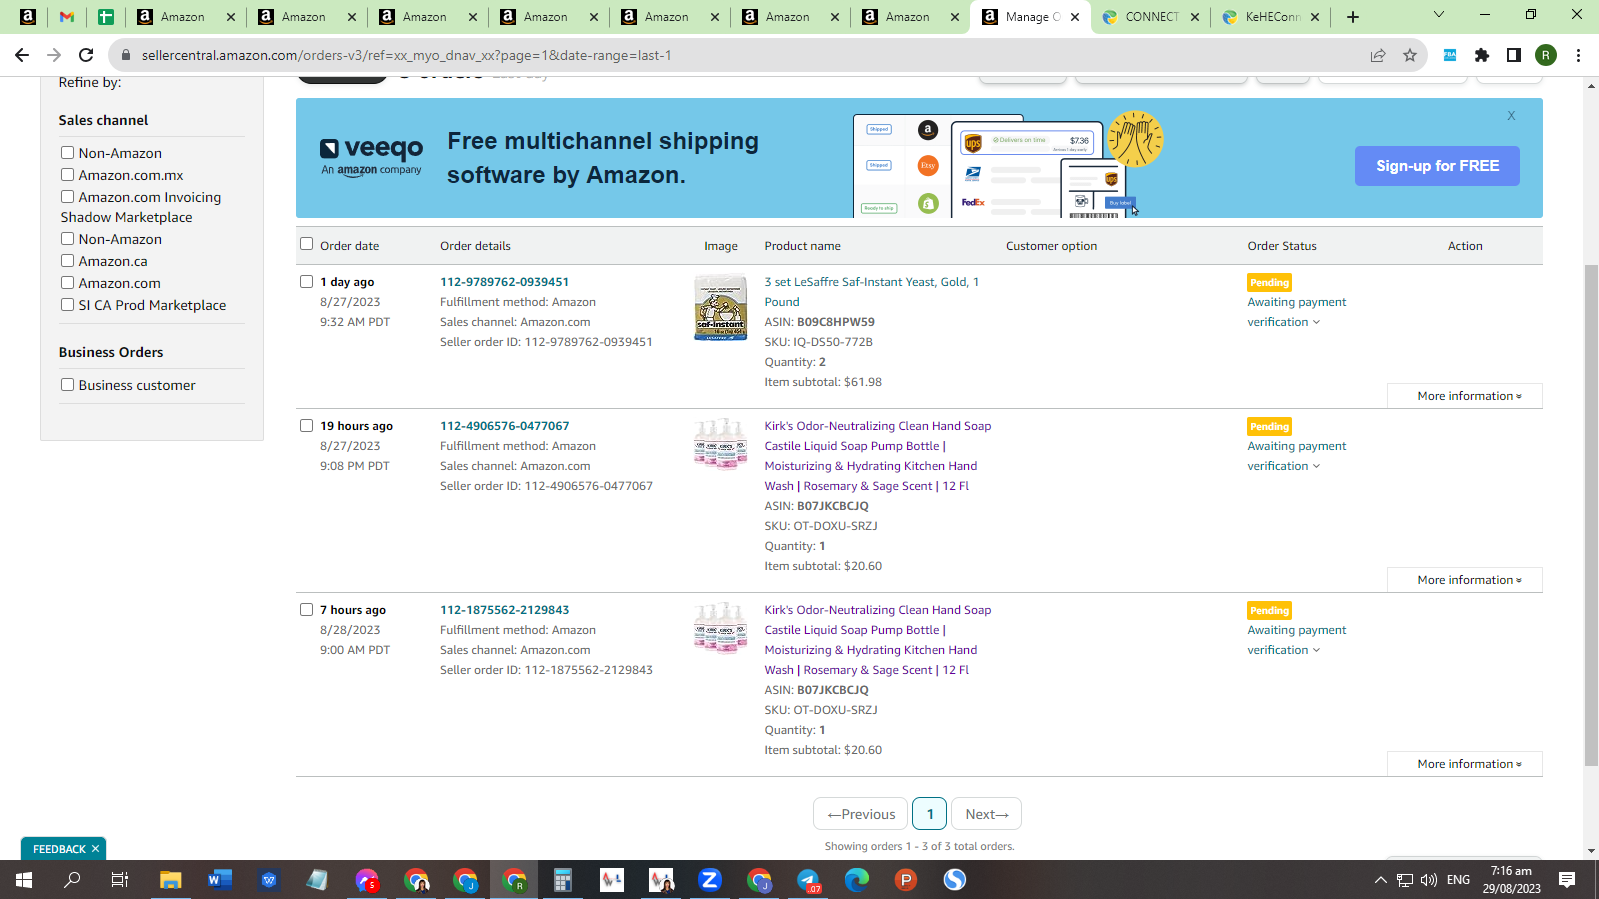Switch to the green spreadsheet pinned tab
The image size is (1599, 899).
click(105, 17)
